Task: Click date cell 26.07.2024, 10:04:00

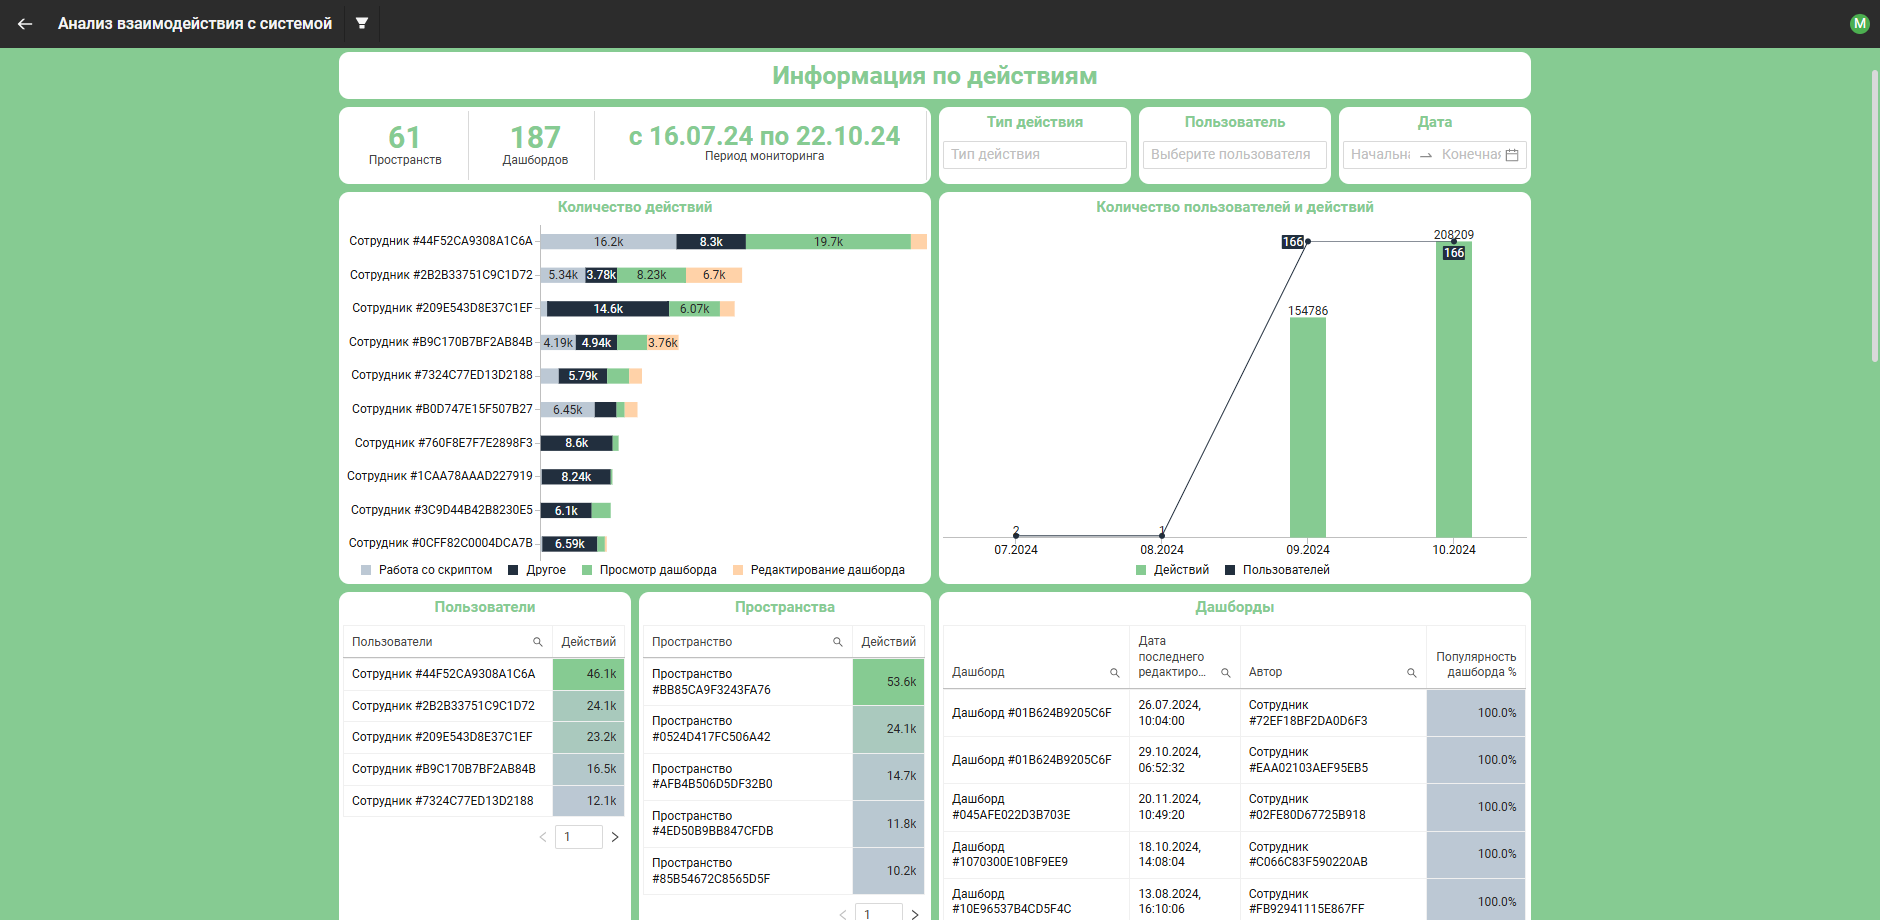Action: tap(1184, 713)
